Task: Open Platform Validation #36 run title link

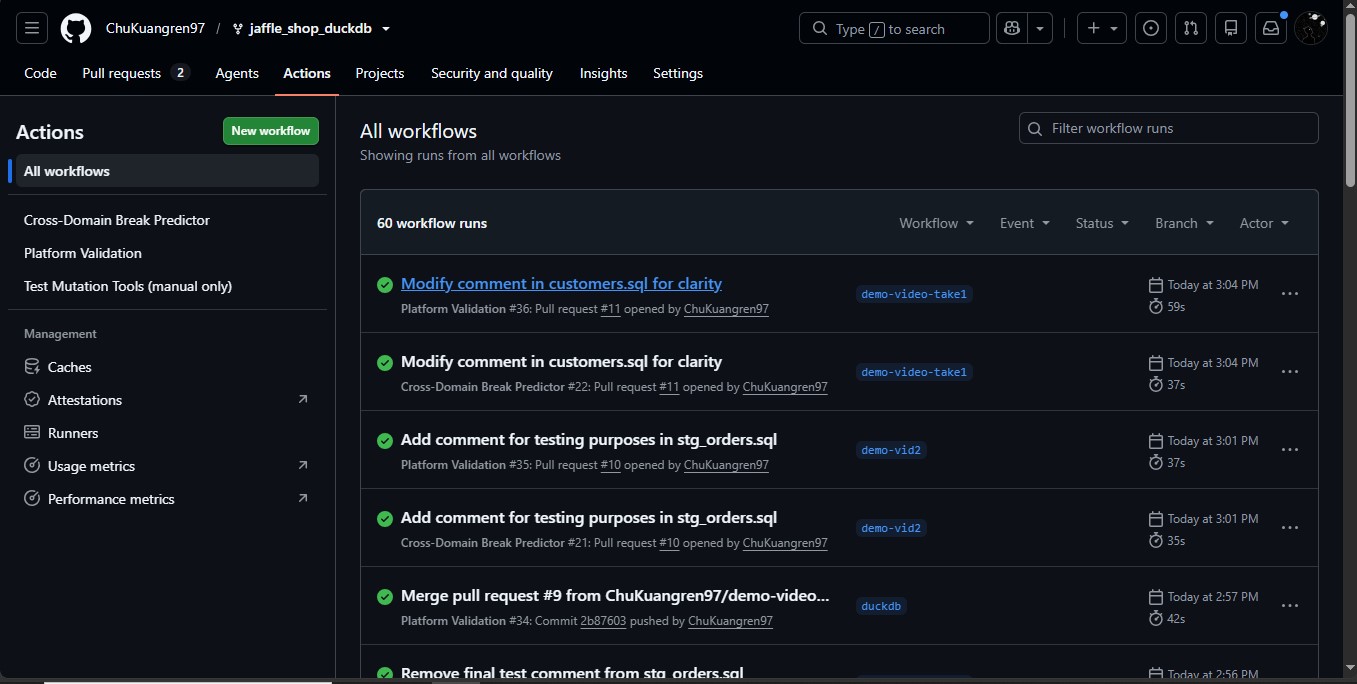Action: (561, 284)
